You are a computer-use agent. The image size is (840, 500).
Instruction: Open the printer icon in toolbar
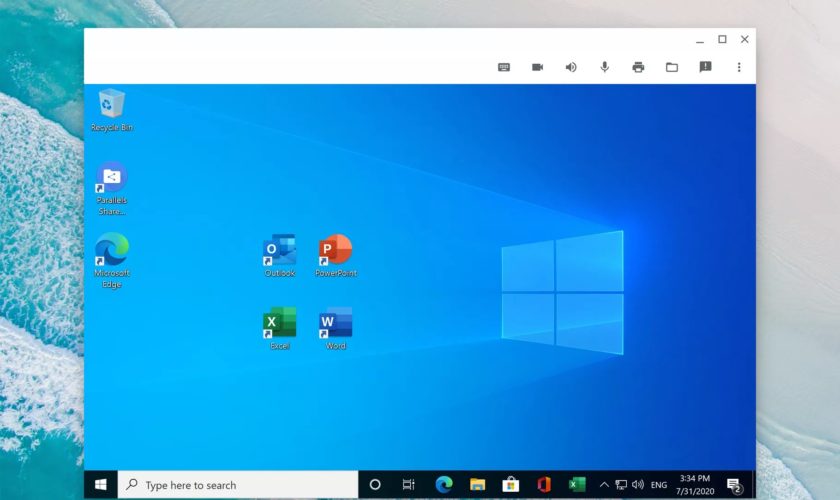pos(638,67)
